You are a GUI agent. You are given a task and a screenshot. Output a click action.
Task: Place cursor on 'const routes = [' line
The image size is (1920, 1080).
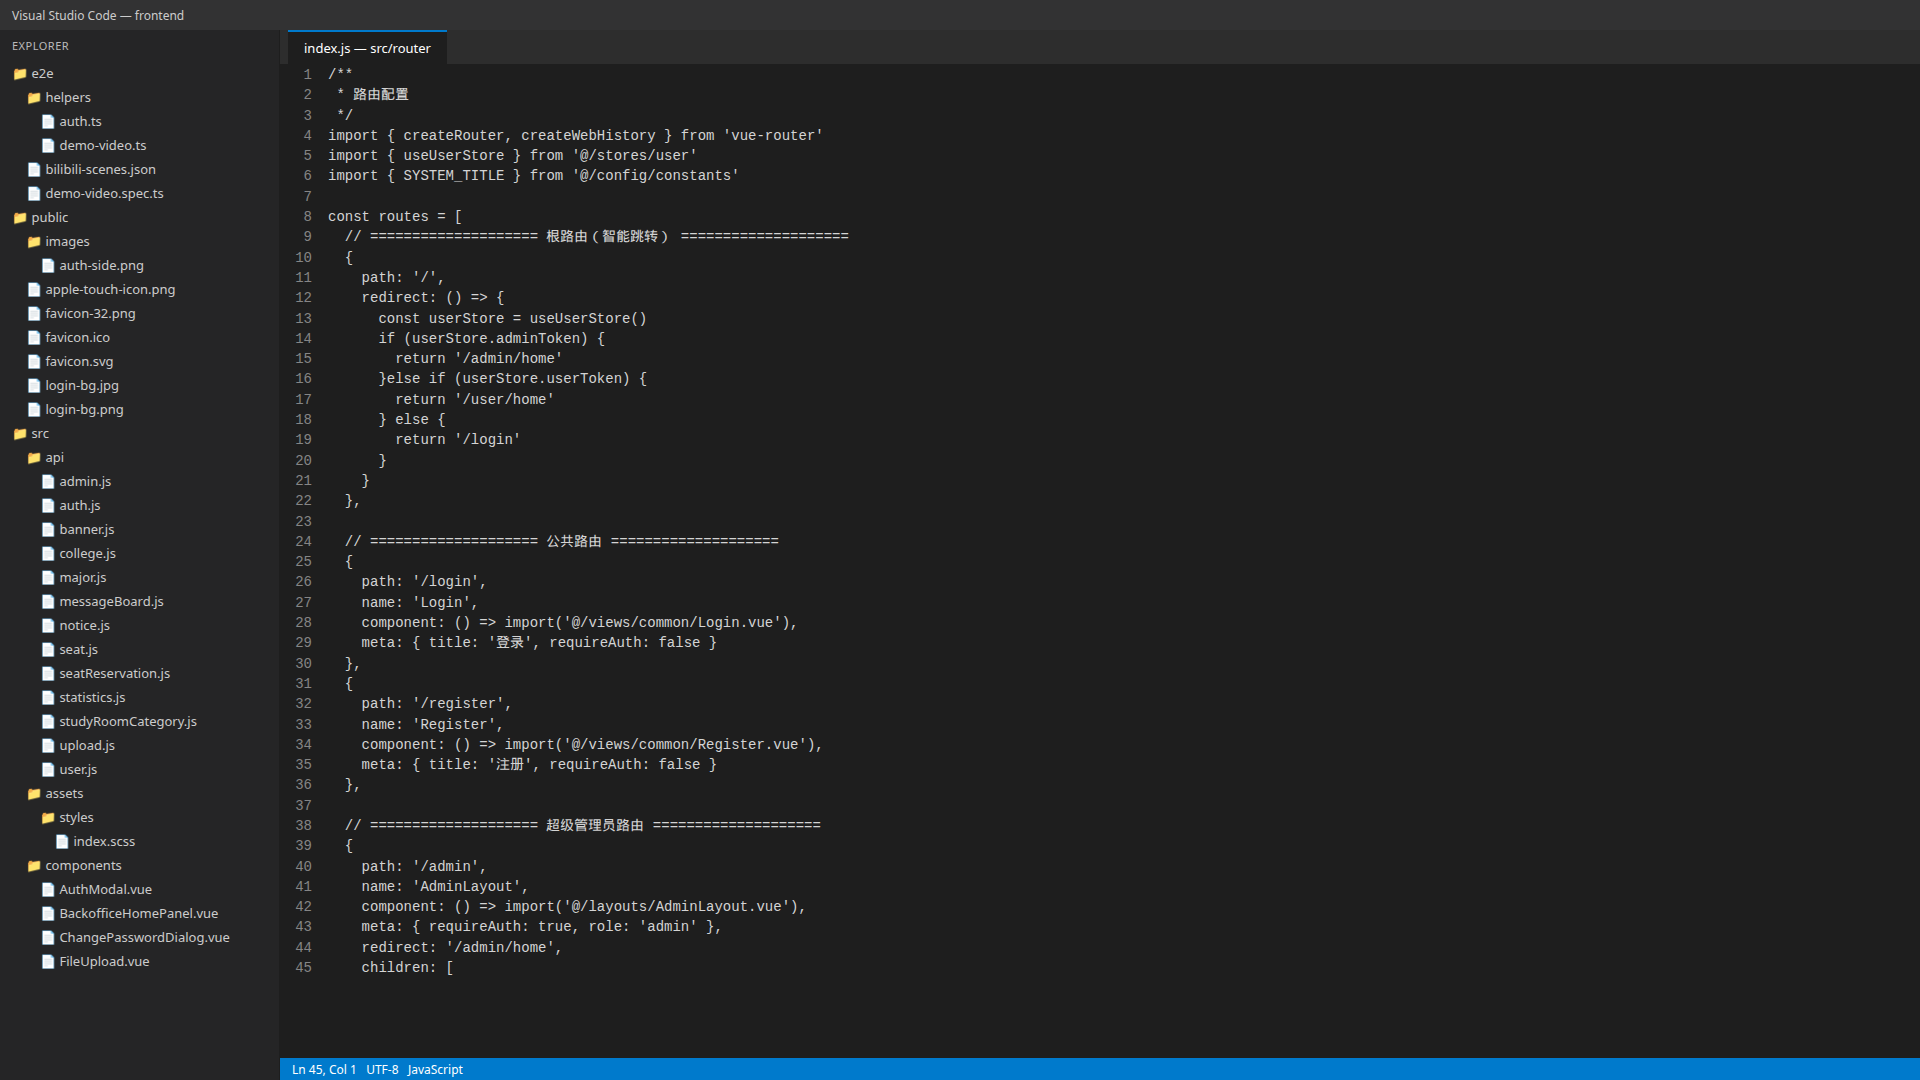(395, 217)
